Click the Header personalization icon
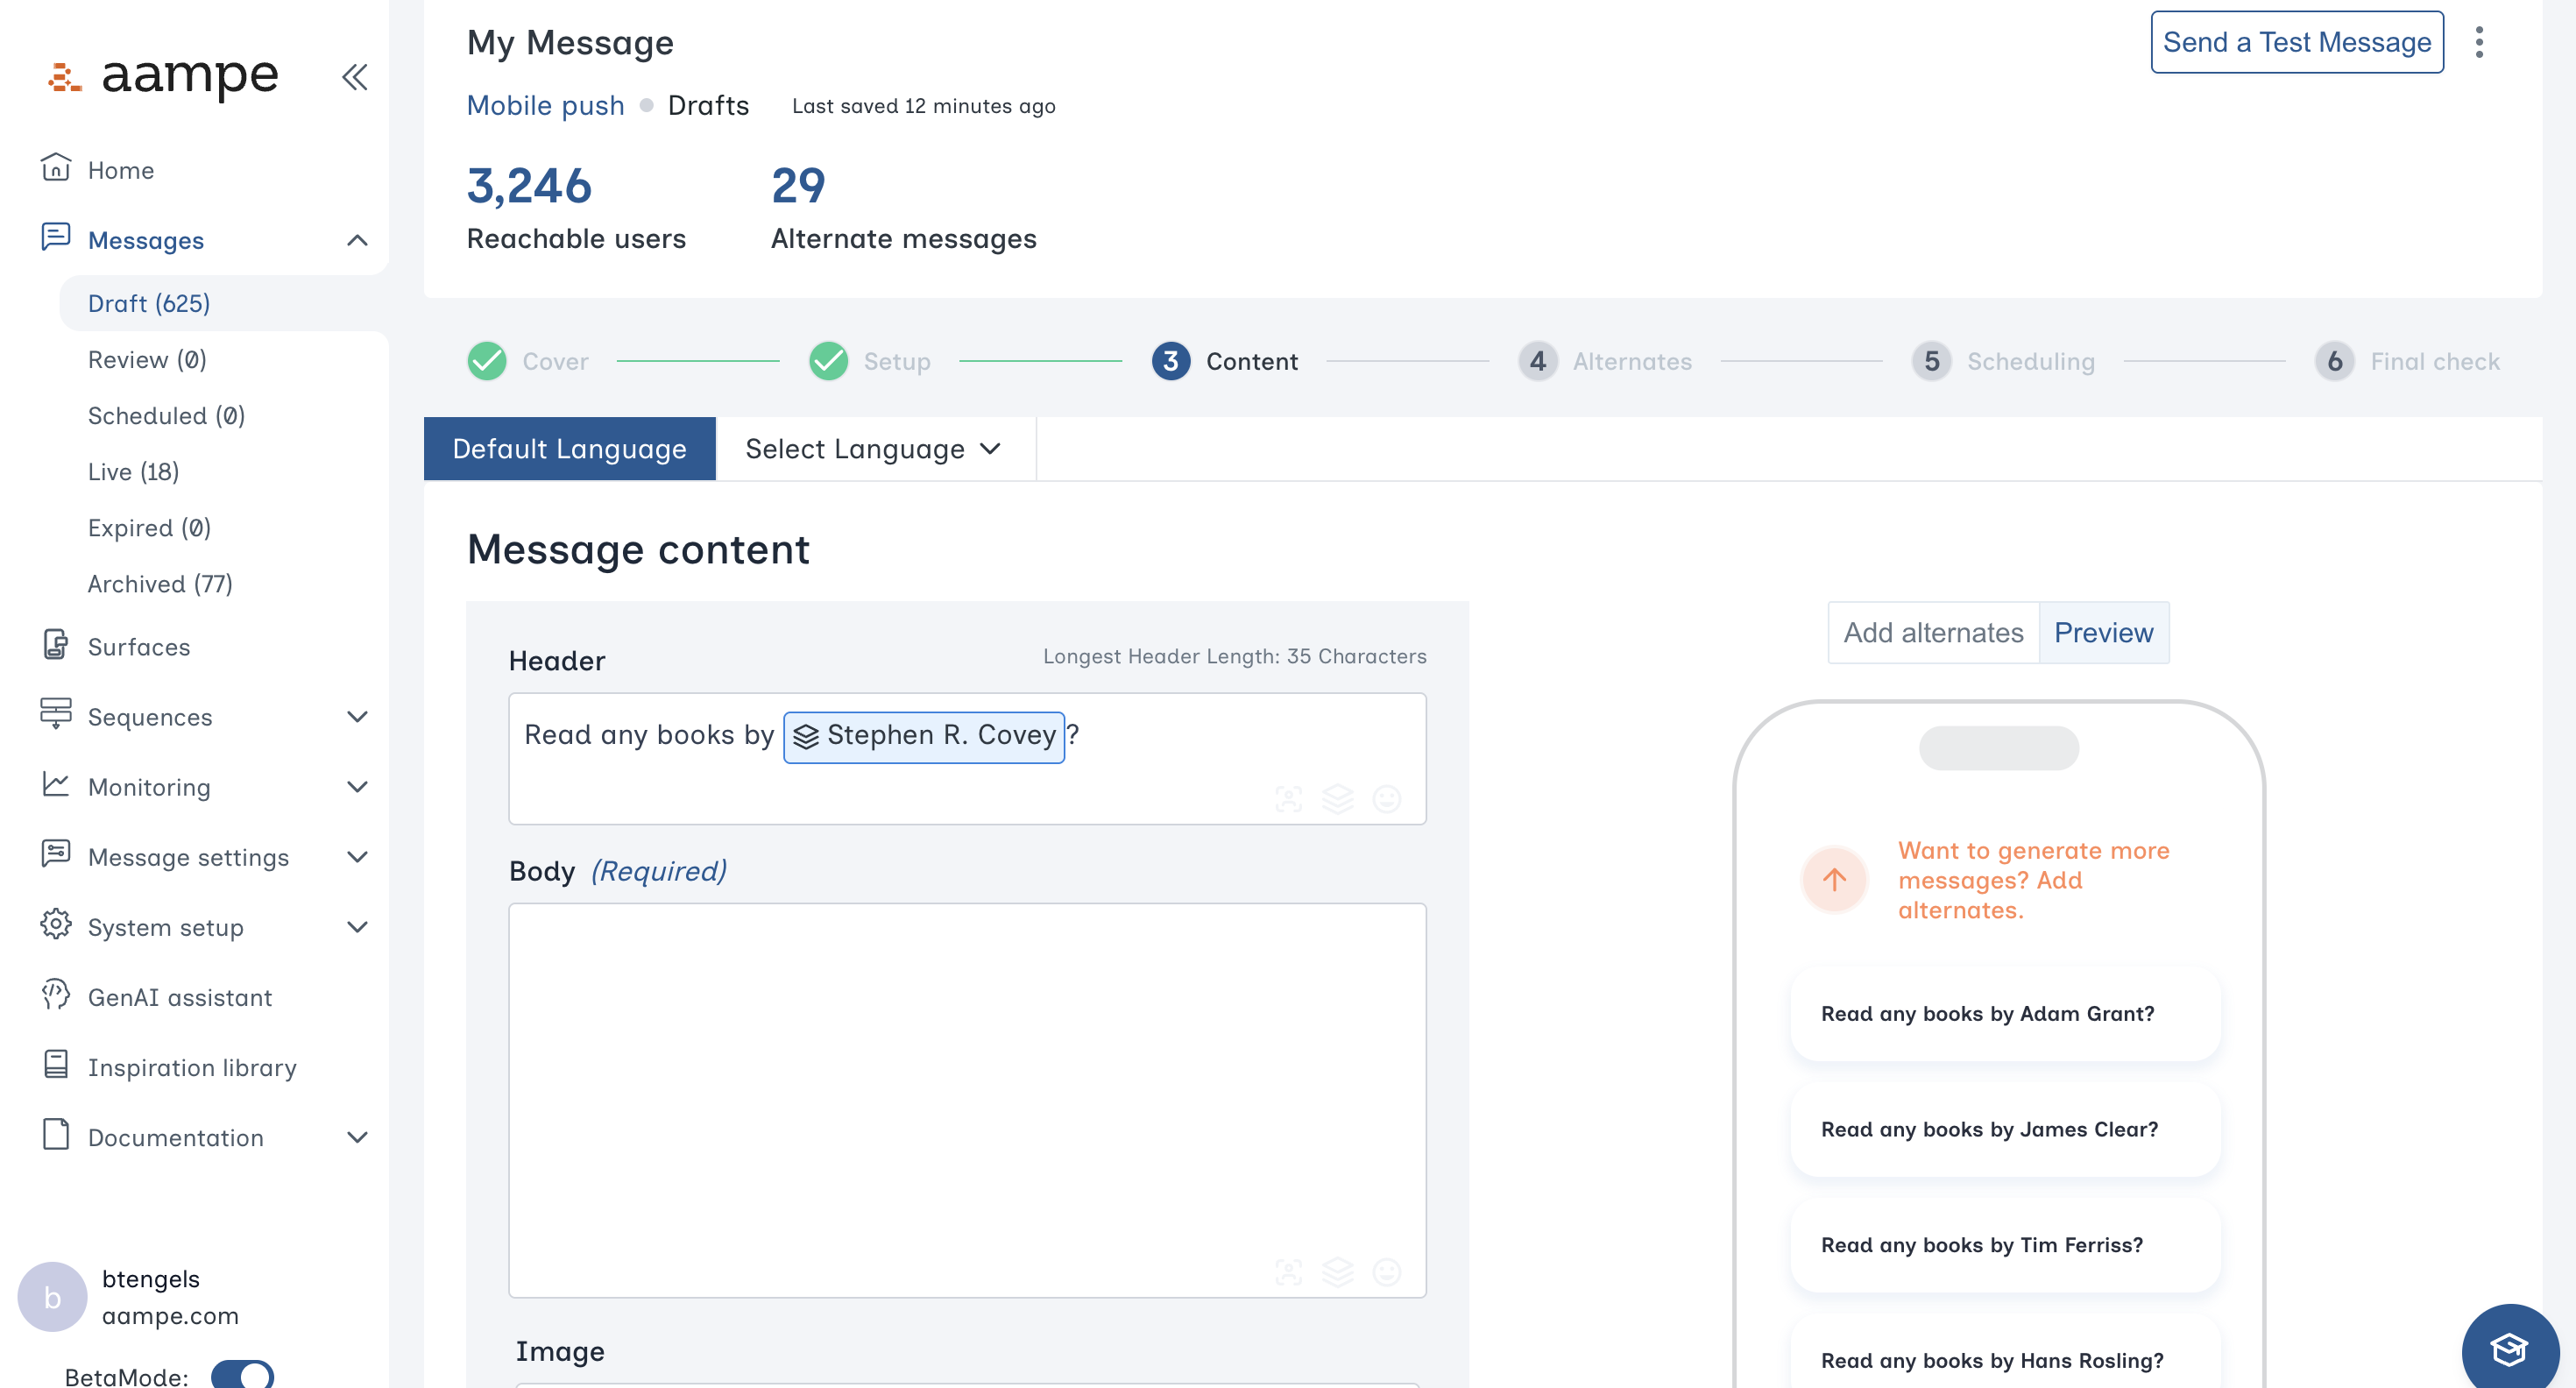 [1289, 798]
